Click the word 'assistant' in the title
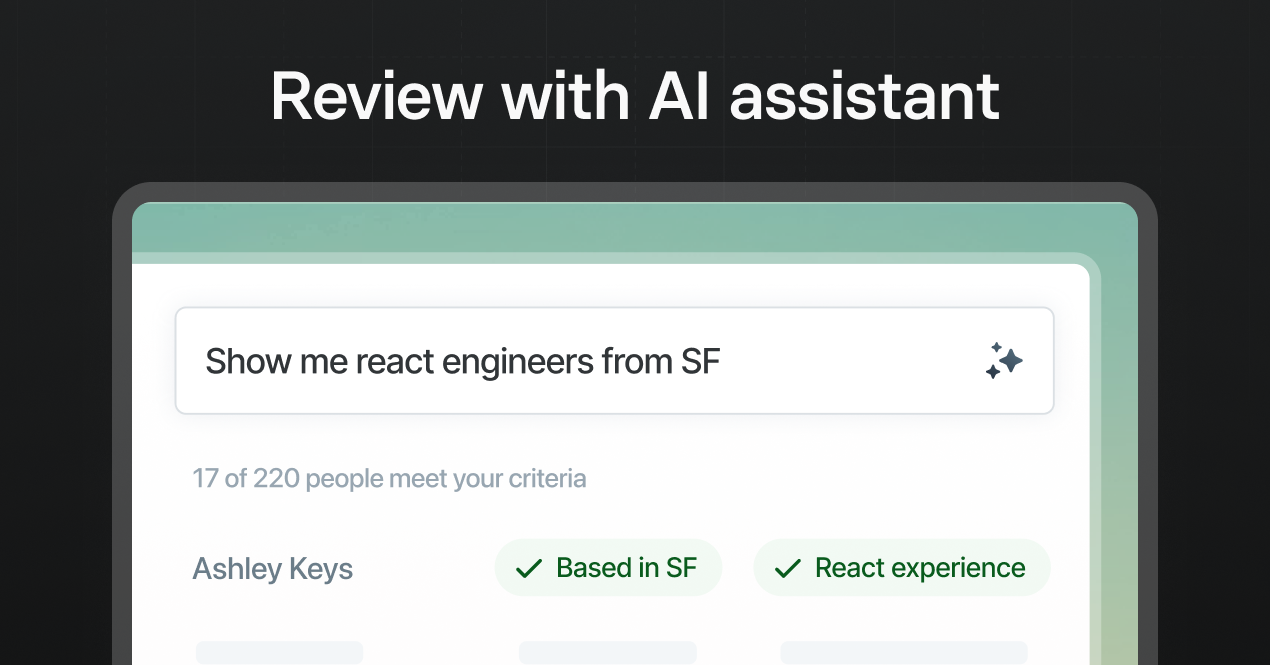Screen dimensions: 1270x665 pyautogui.click(x=864, y=97)
